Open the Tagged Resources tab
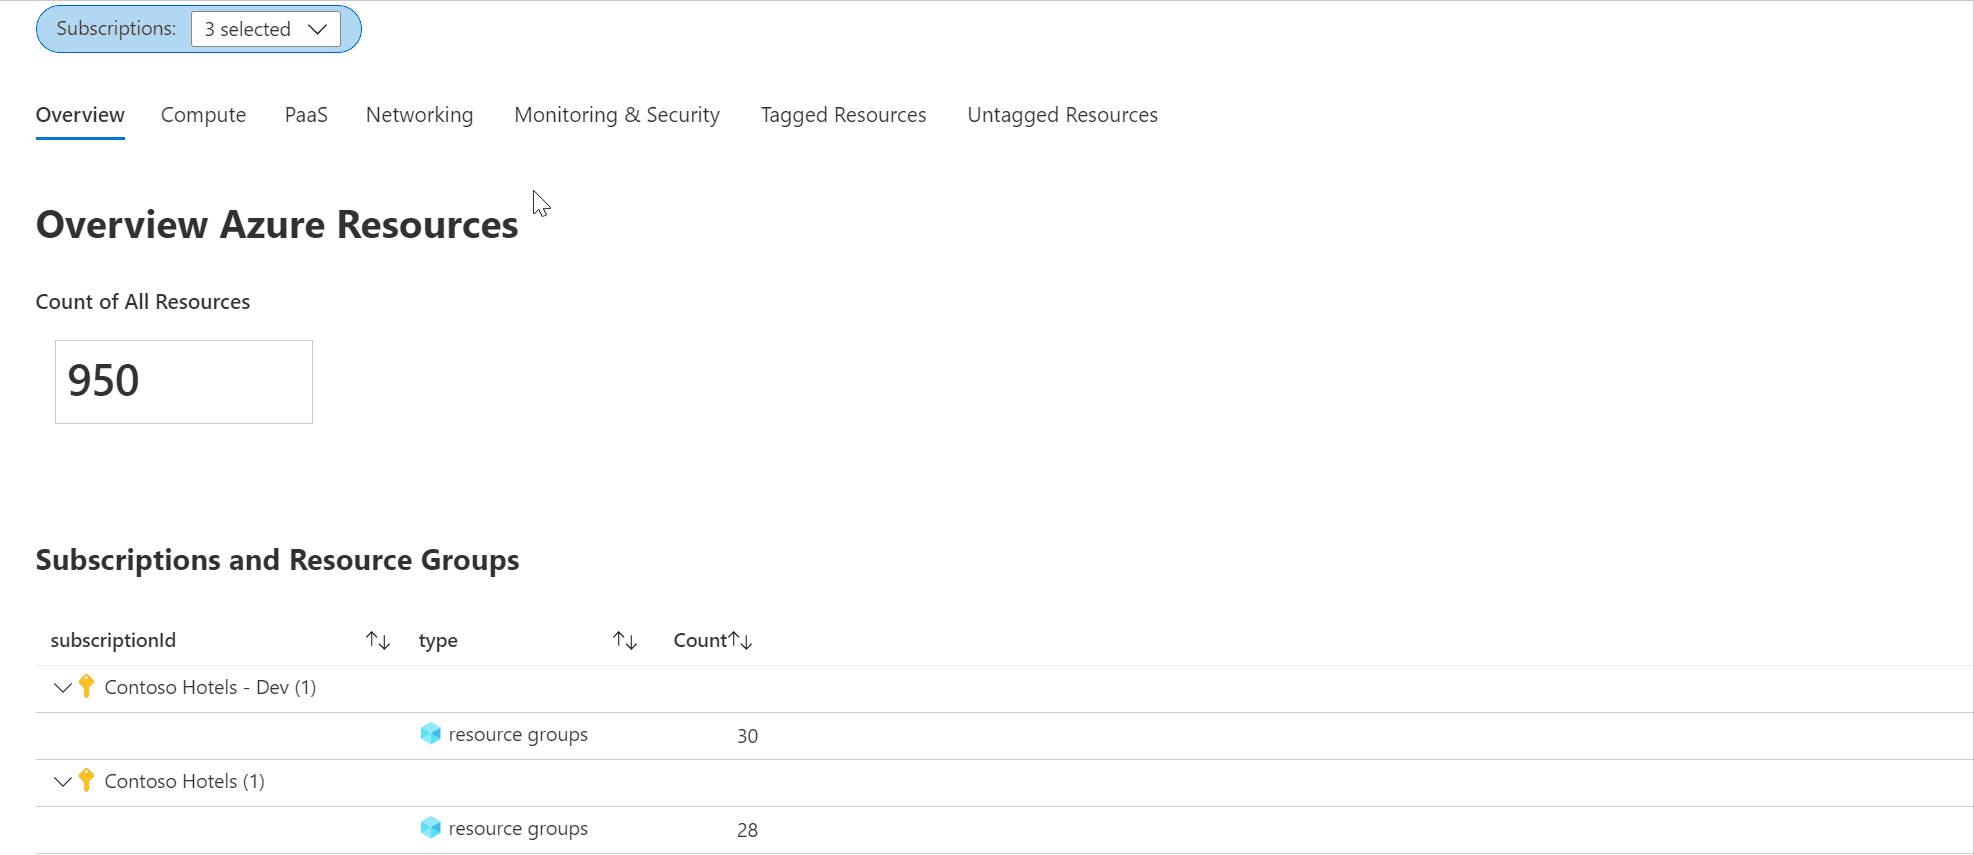The width and height of the screenshot is (1974, 855). (x=843, y=115)
